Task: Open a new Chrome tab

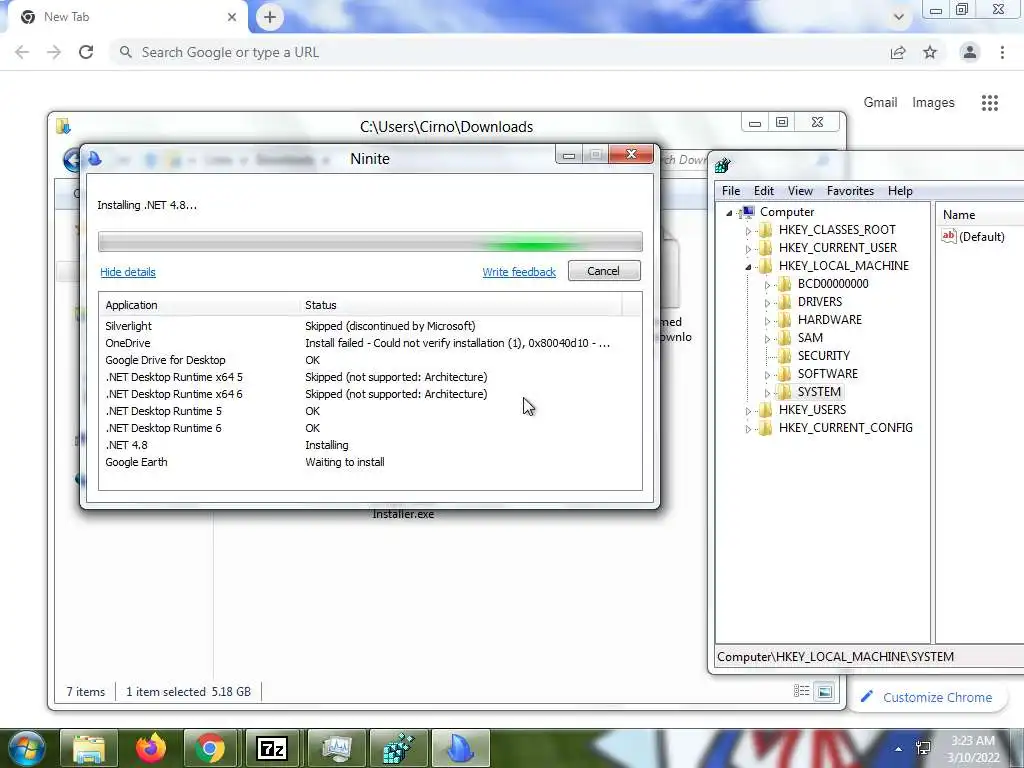Action: (x=270, y=17)
